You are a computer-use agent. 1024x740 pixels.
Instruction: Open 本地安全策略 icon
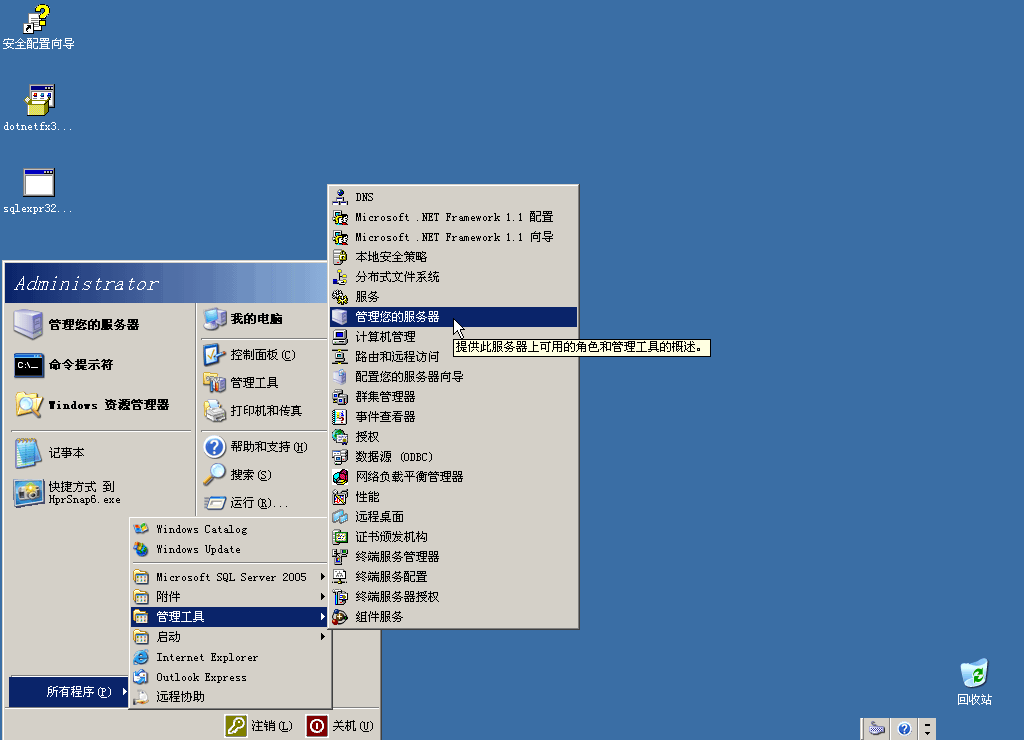click(x=340, y=257)
